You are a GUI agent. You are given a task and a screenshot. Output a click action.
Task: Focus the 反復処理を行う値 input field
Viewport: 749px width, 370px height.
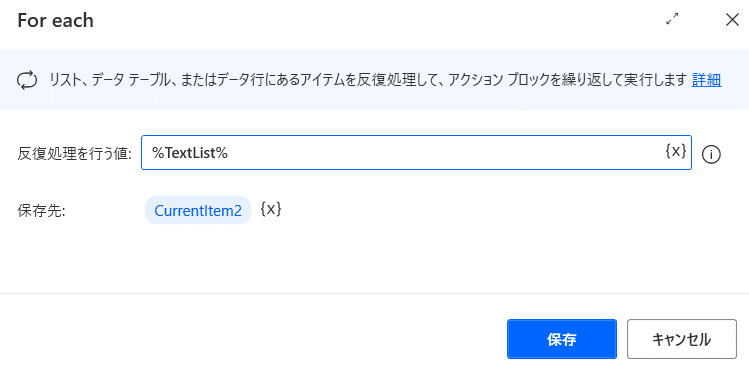point(416,152)
